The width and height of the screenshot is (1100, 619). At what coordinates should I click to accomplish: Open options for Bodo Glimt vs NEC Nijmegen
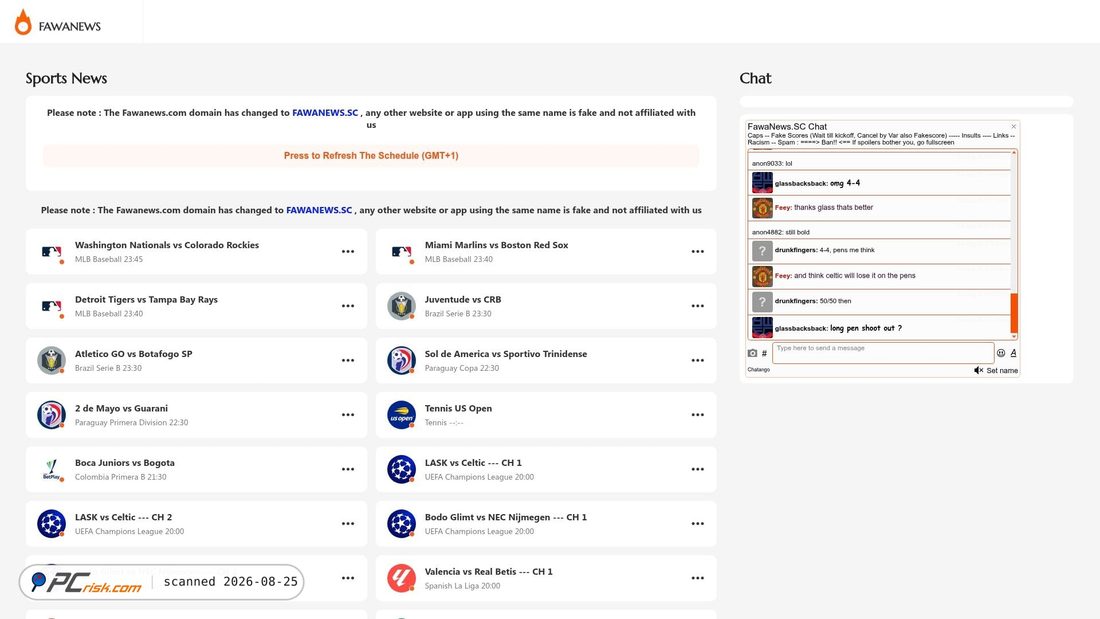coord(697,524)
